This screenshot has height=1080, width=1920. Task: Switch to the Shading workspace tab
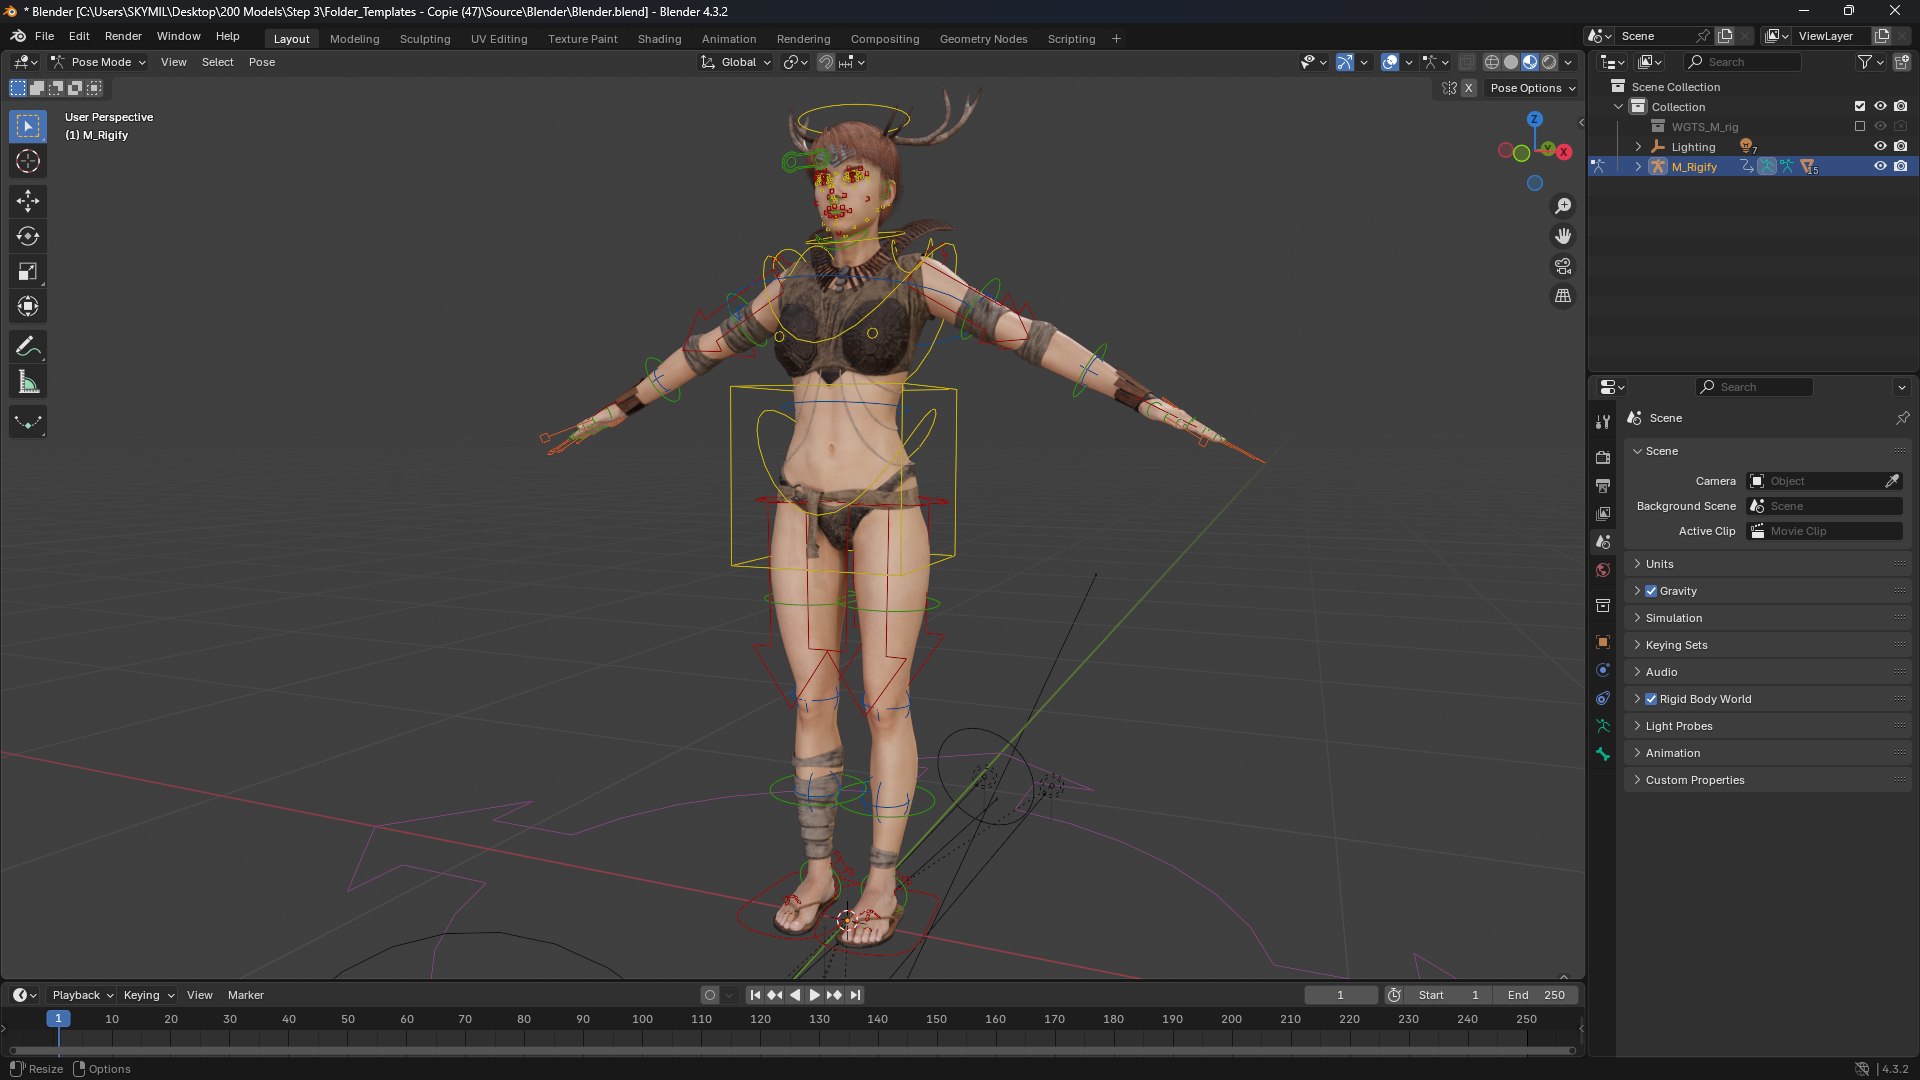[x=659, y=39]
